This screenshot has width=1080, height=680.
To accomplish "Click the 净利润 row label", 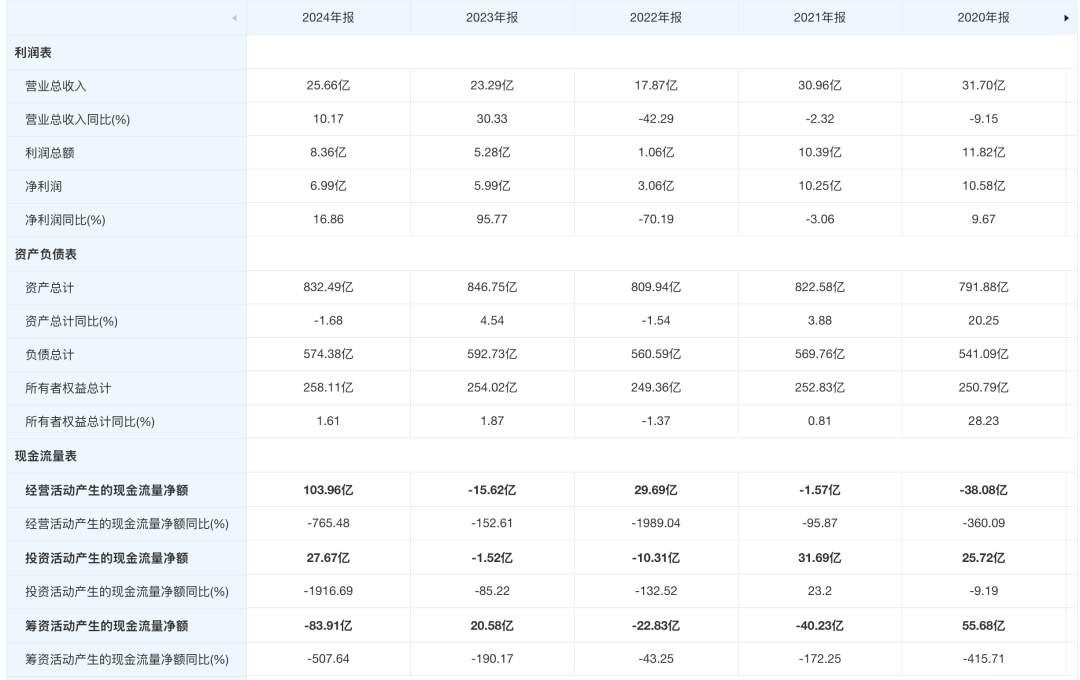I will coord(43,187).
